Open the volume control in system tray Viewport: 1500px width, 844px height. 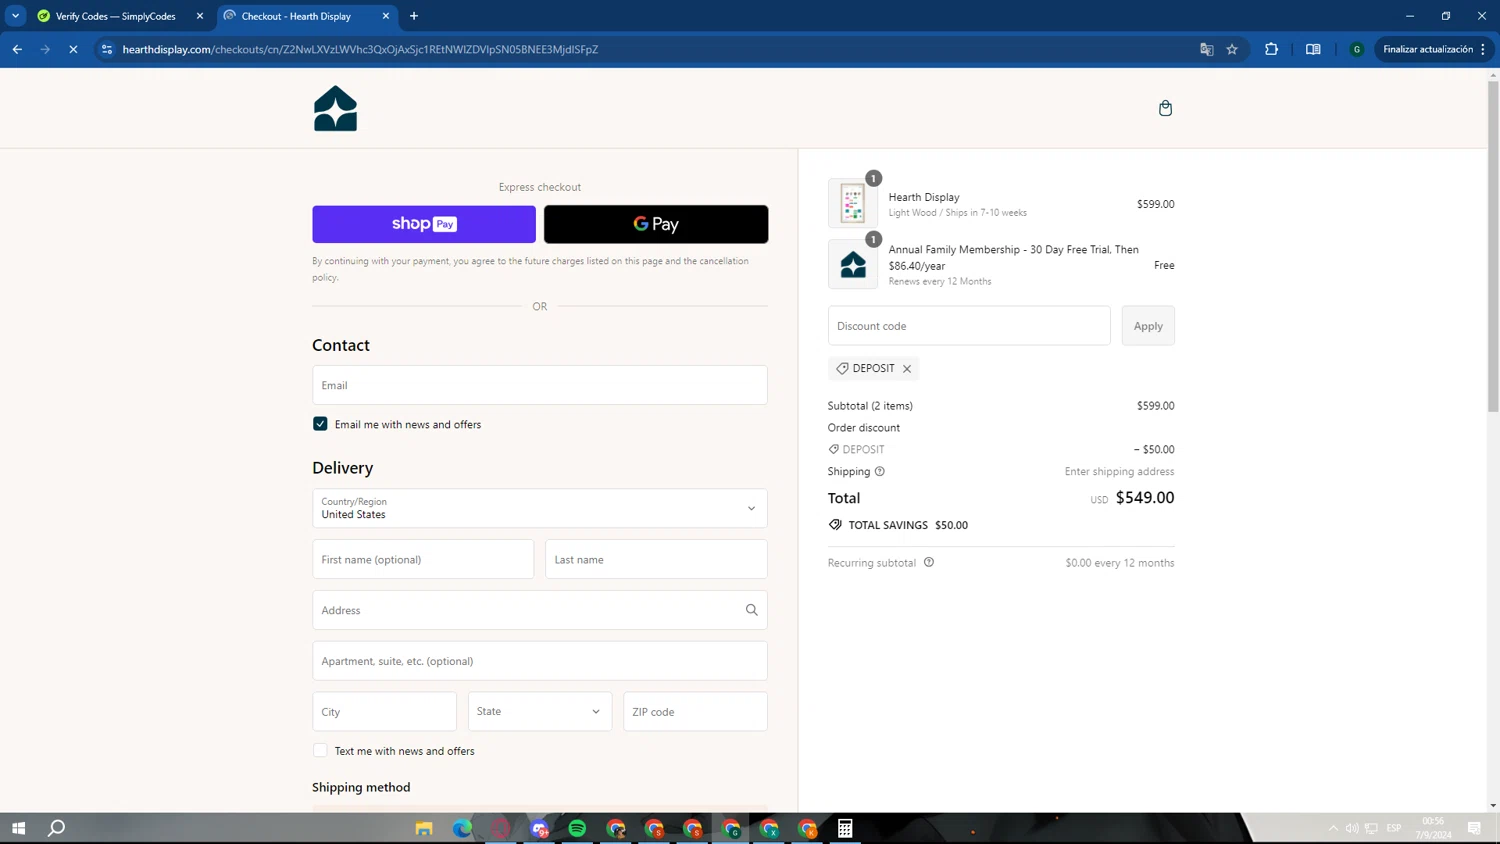coord(1352,828)
